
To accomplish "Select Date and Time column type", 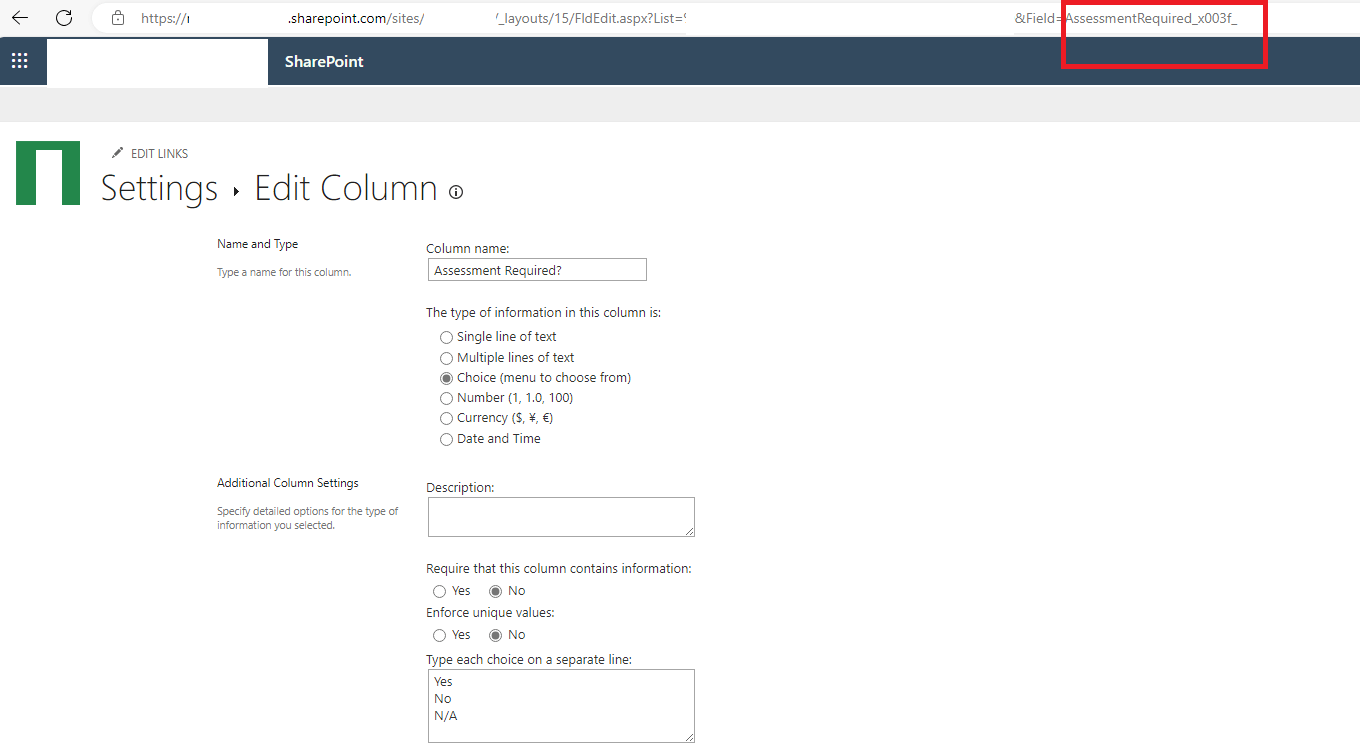I will pyautogui.click(x=446, y=439).
